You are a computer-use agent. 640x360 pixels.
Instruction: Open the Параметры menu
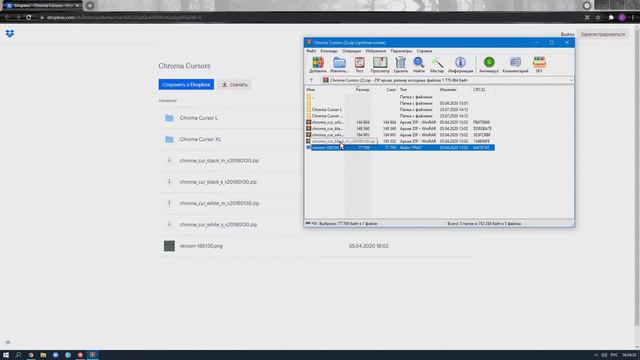(401, 51)
